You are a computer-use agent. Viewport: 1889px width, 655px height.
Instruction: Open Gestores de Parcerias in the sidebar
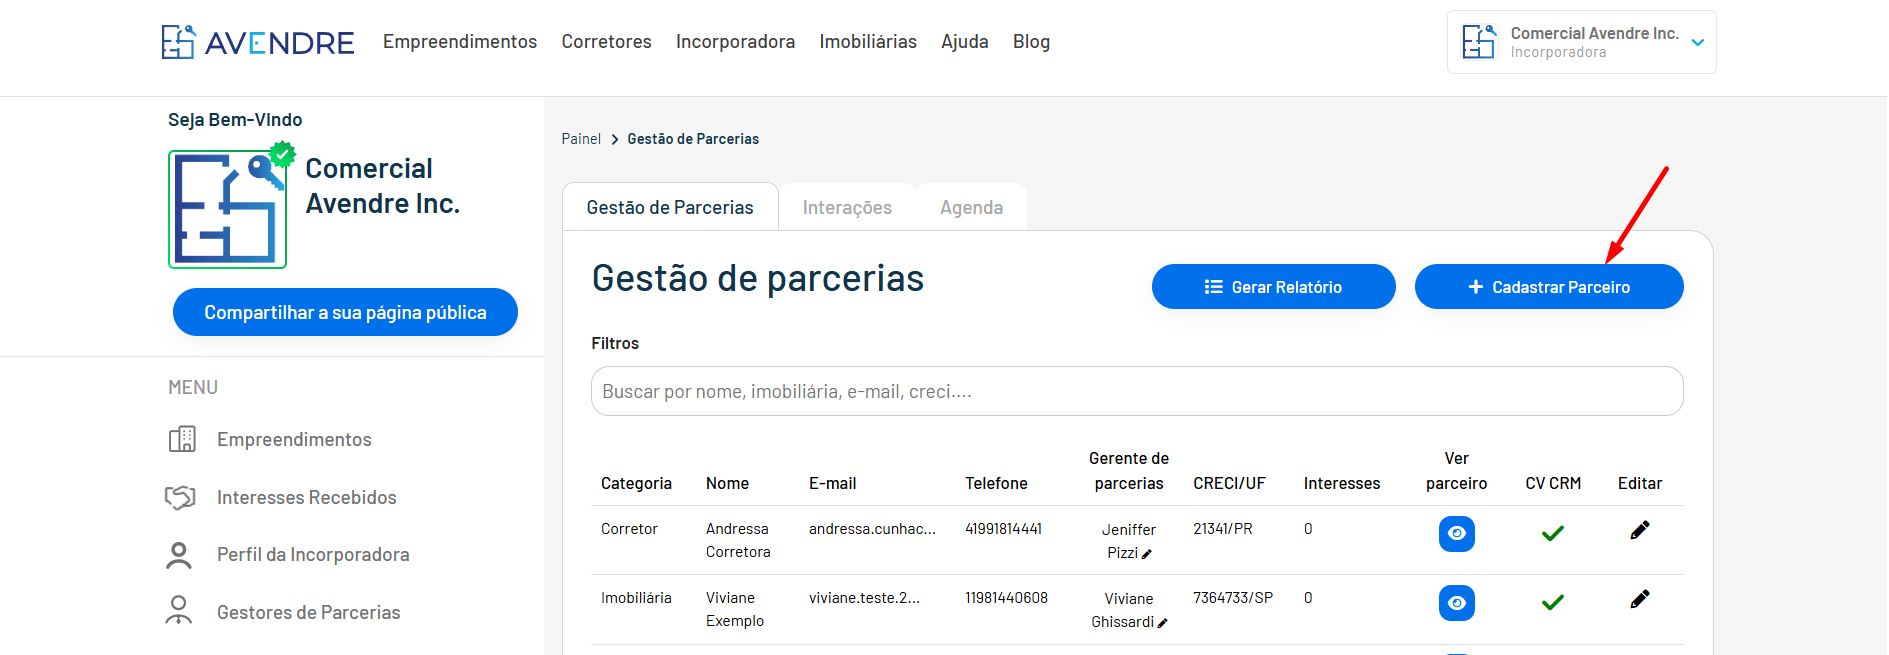pyautogui.click(x=309, y=613)
